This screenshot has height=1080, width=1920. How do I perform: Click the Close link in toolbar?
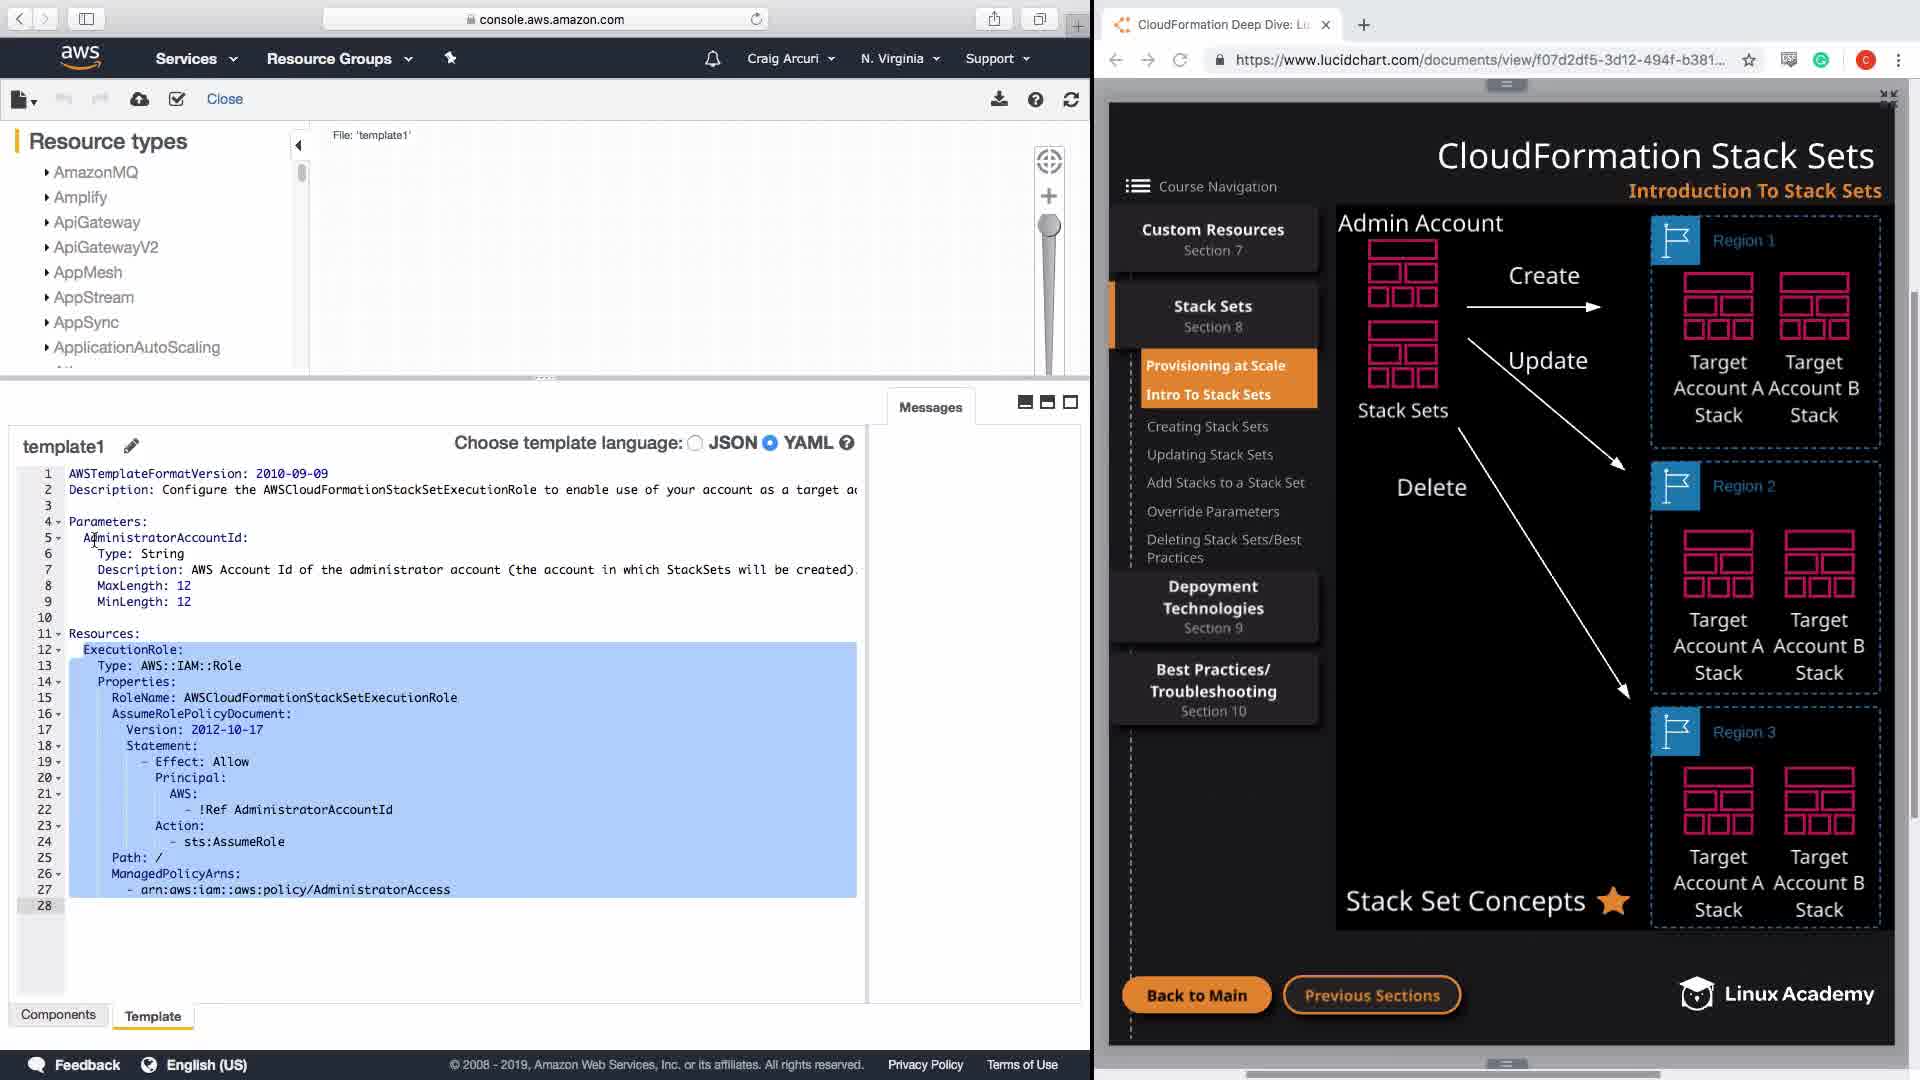click(x=224, y=99)
